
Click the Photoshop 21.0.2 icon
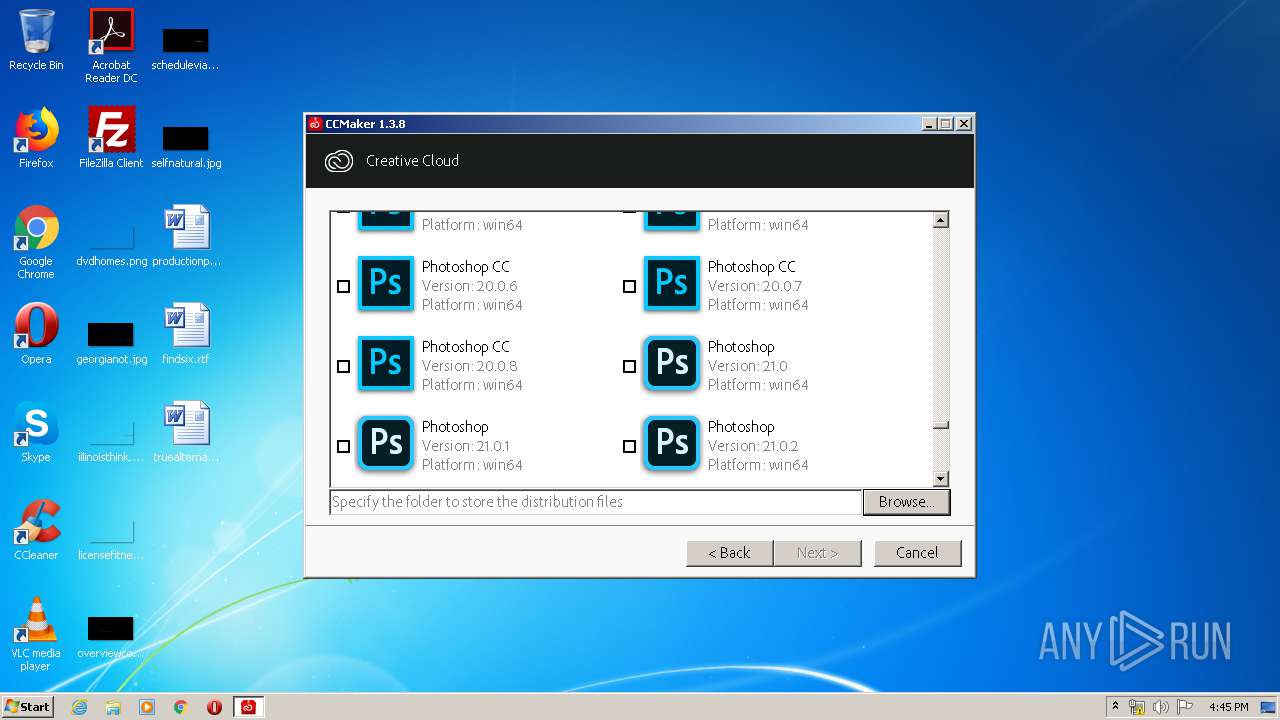[x=672, y=443]
